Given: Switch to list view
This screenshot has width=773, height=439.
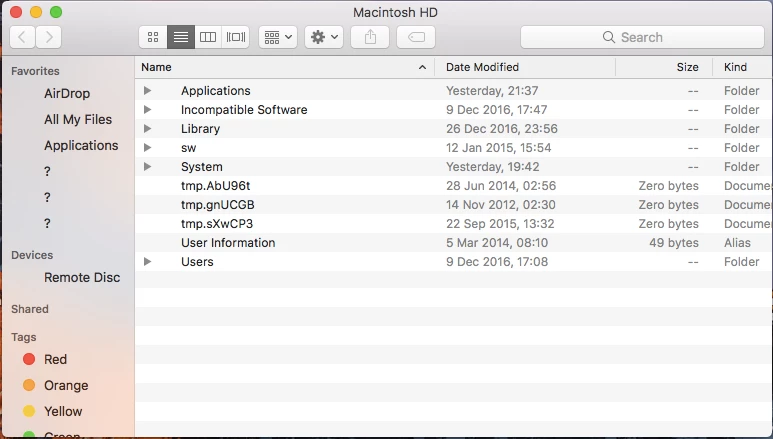Looking at the screenshot, I should point(181,37).
